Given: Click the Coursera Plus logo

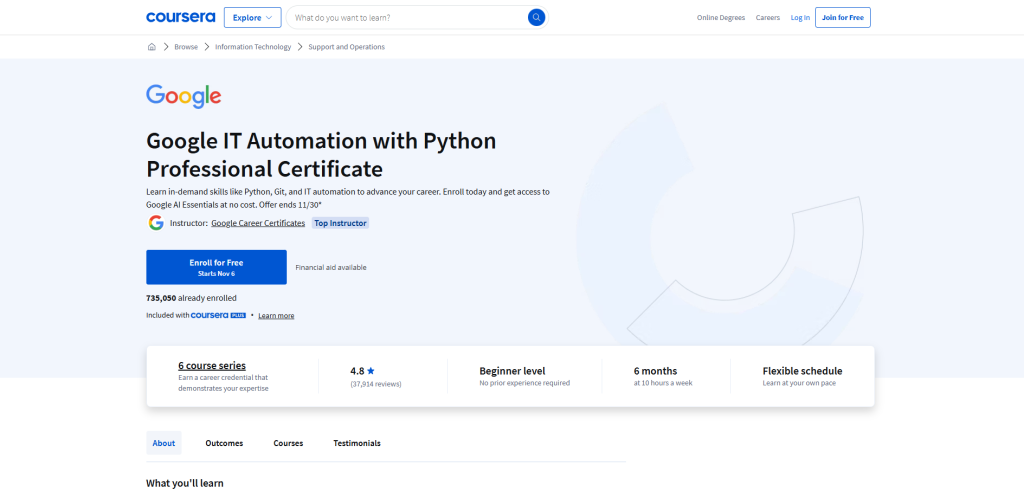Looking at the screenshot, I should (218, 315).
